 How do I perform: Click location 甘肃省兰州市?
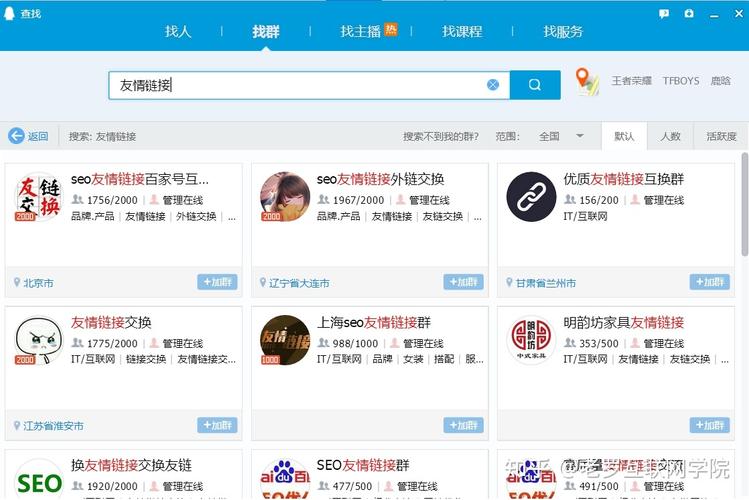point(546,283)
